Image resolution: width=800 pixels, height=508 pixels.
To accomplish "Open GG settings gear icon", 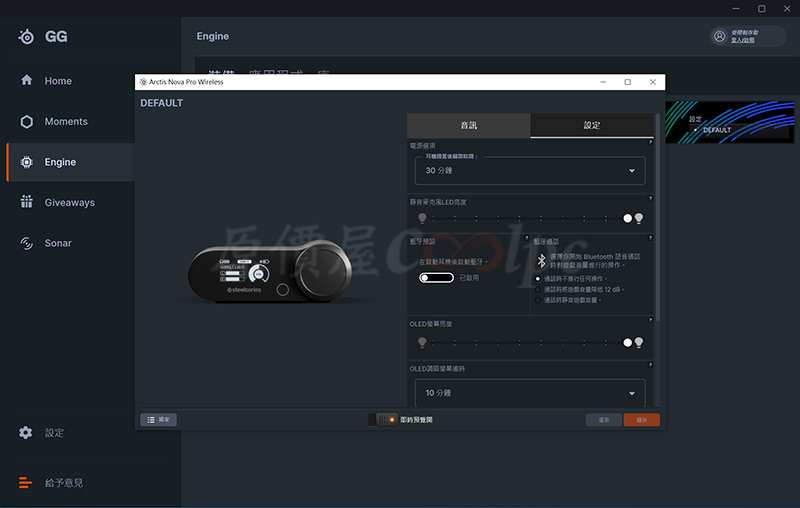I will [26, 433].
